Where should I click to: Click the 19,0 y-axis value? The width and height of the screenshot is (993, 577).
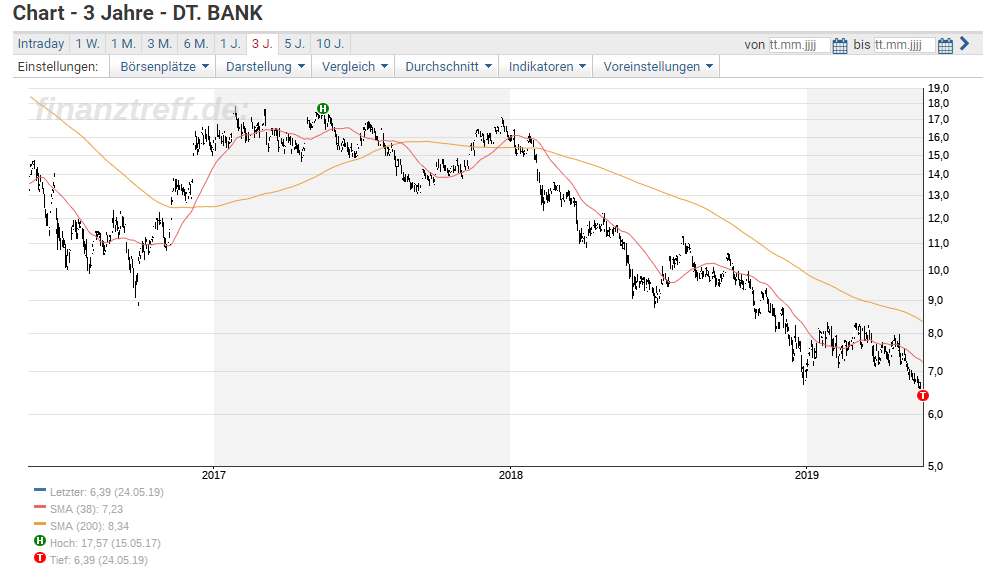click(x=939, y=88)
